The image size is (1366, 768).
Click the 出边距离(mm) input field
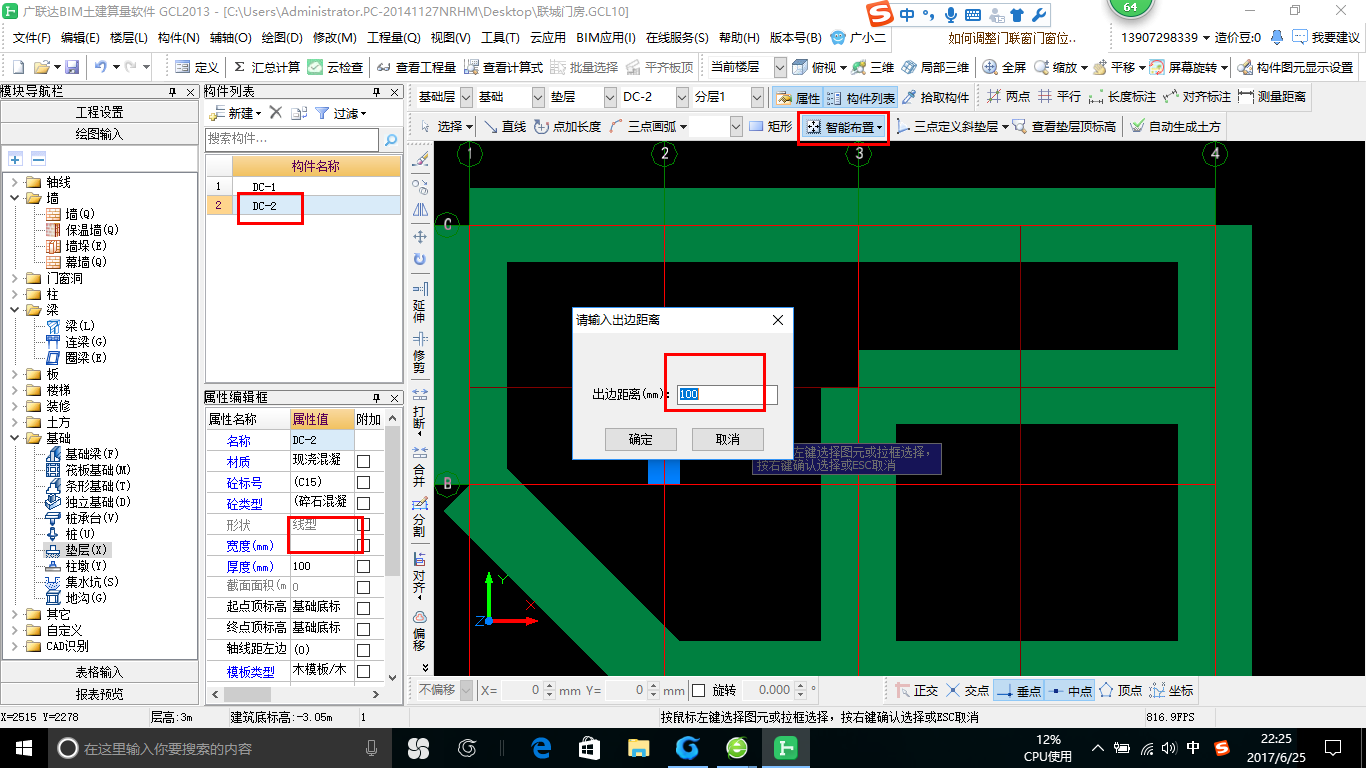(x=727, y=394)
